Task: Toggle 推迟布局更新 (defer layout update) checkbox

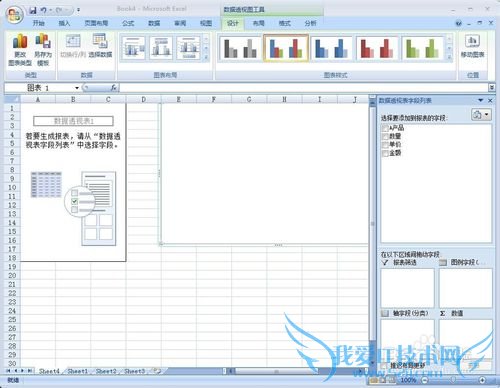Action: tap(385, 366)
